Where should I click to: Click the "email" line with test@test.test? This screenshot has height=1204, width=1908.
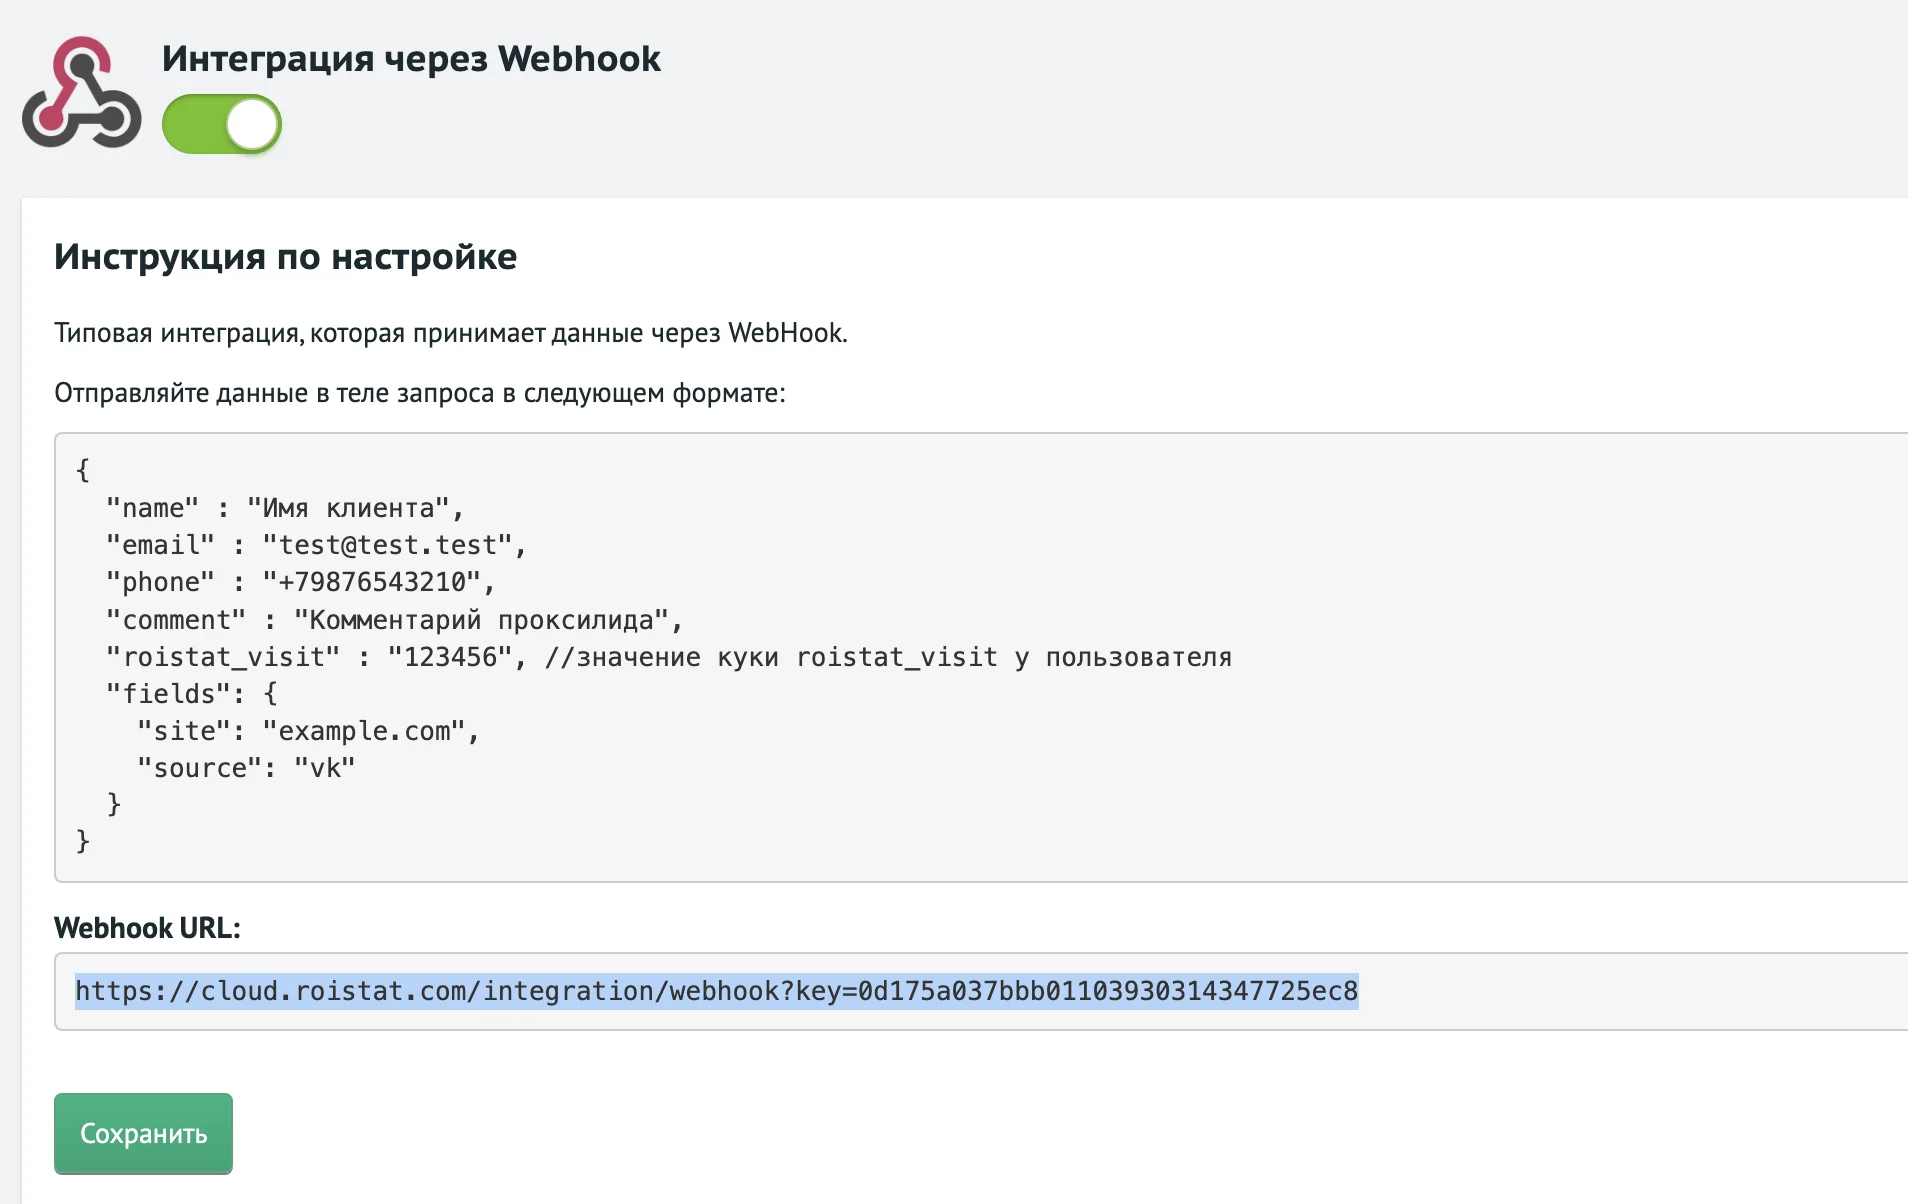click(316, 545)
